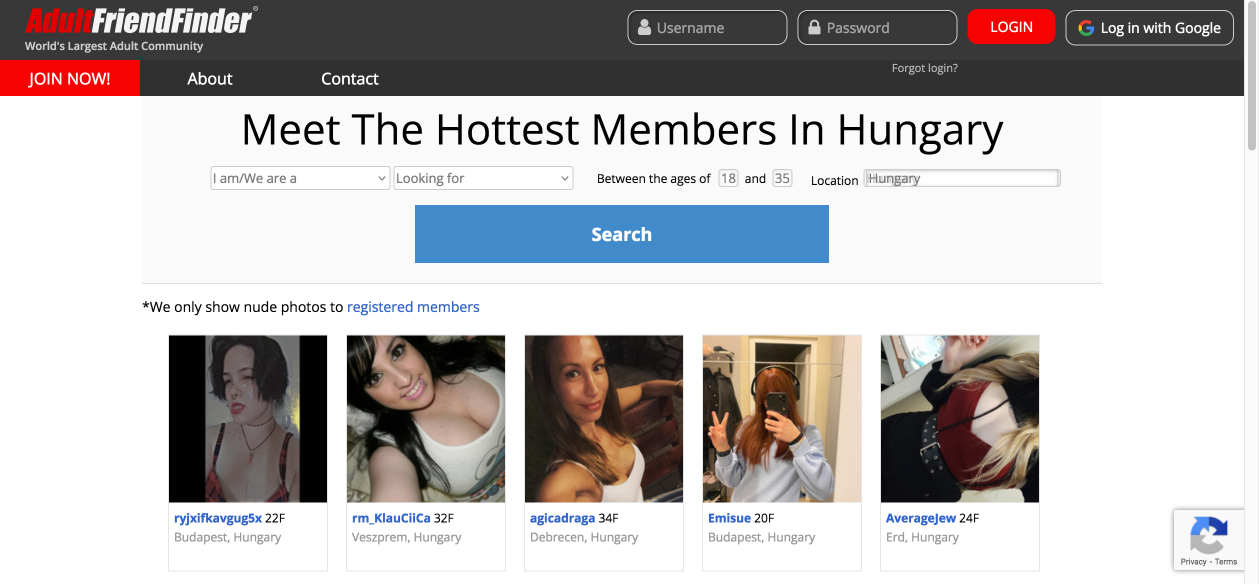Expand the Location input suggestions for Hungary
This screenshot has width=1259, height=584.
(961, 177)
